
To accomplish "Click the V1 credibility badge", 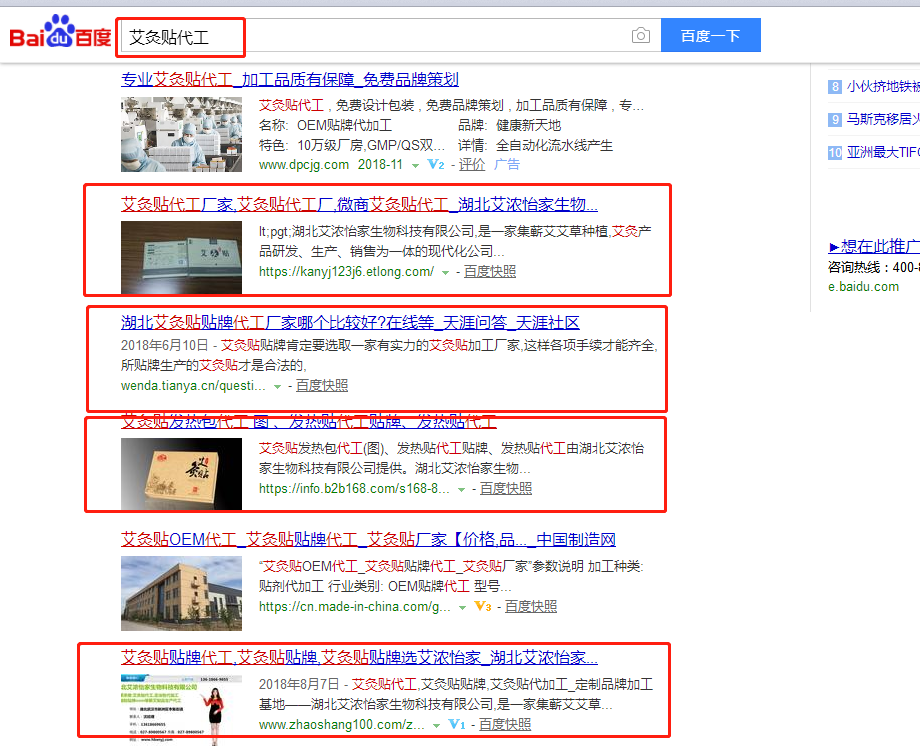I will click(456, 724).
